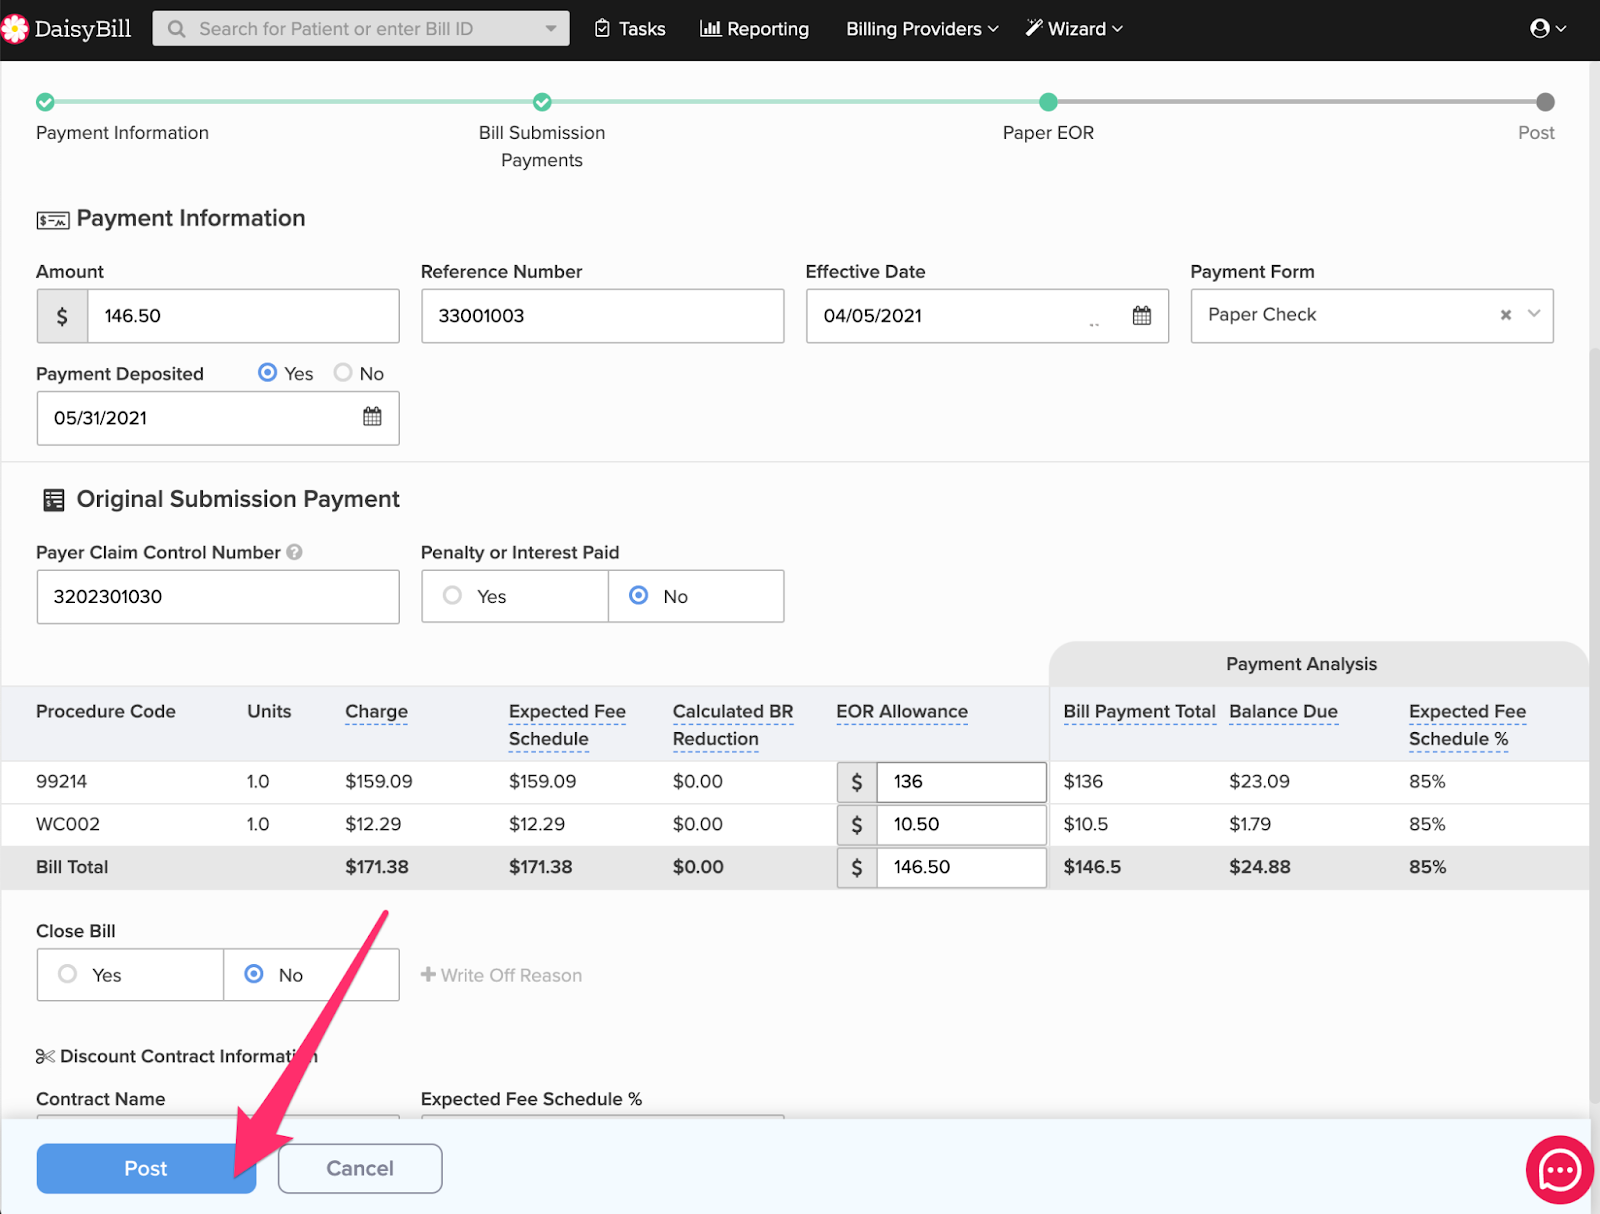Expand the Payment Form dropdown

tap(1534, 315)
